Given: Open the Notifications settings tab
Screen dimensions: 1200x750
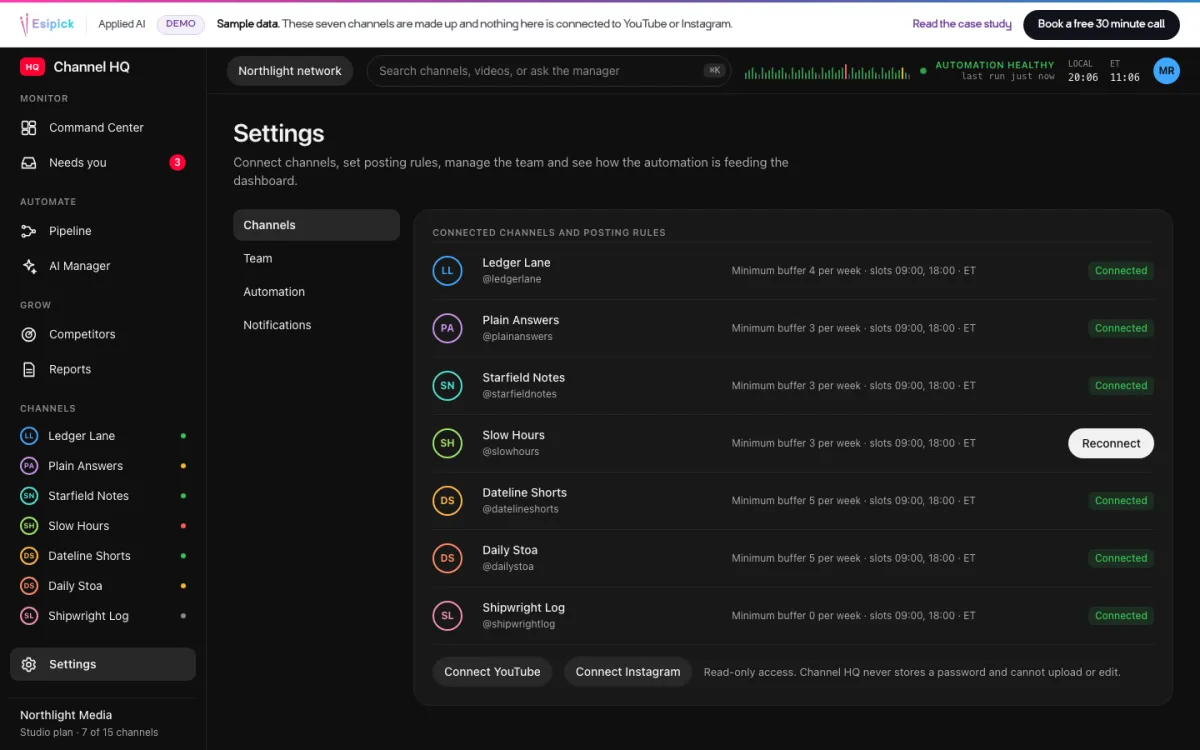Looking at the screenshot, I should [x=316, y=325].
